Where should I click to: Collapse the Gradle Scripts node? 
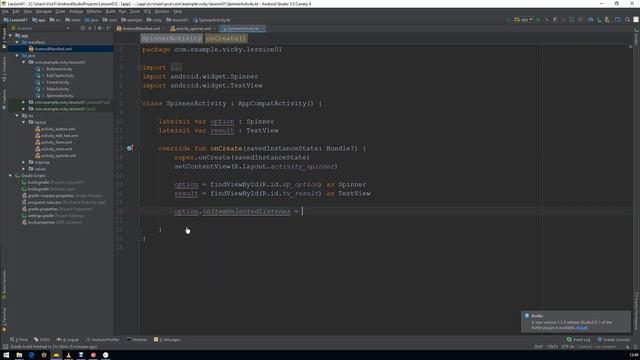11,176
